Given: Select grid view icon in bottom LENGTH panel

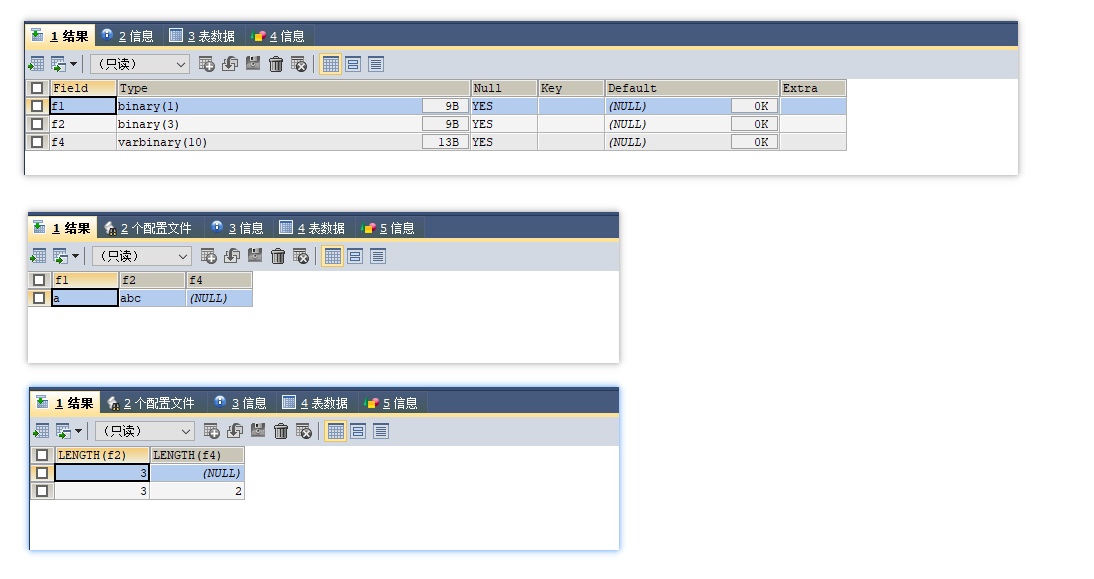Looking at the screenshot, I should [x=336, y=431].
